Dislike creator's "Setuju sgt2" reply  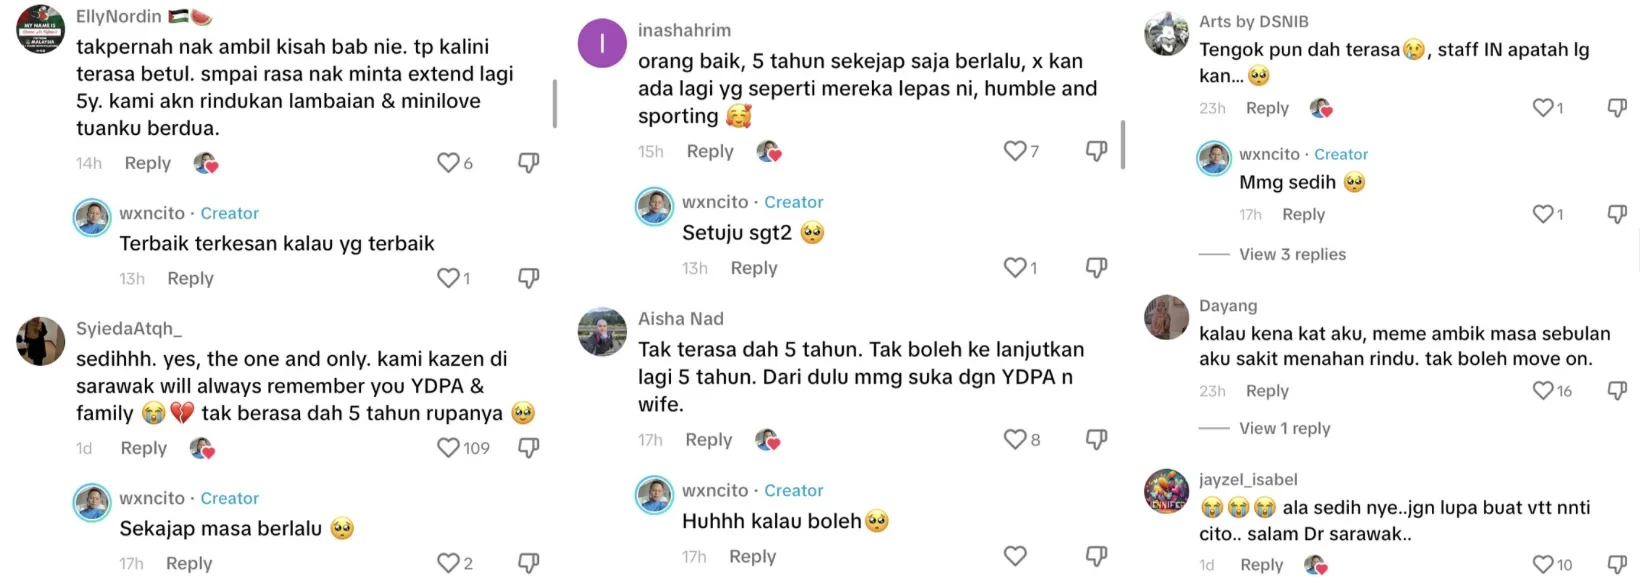click(1096, 268)
